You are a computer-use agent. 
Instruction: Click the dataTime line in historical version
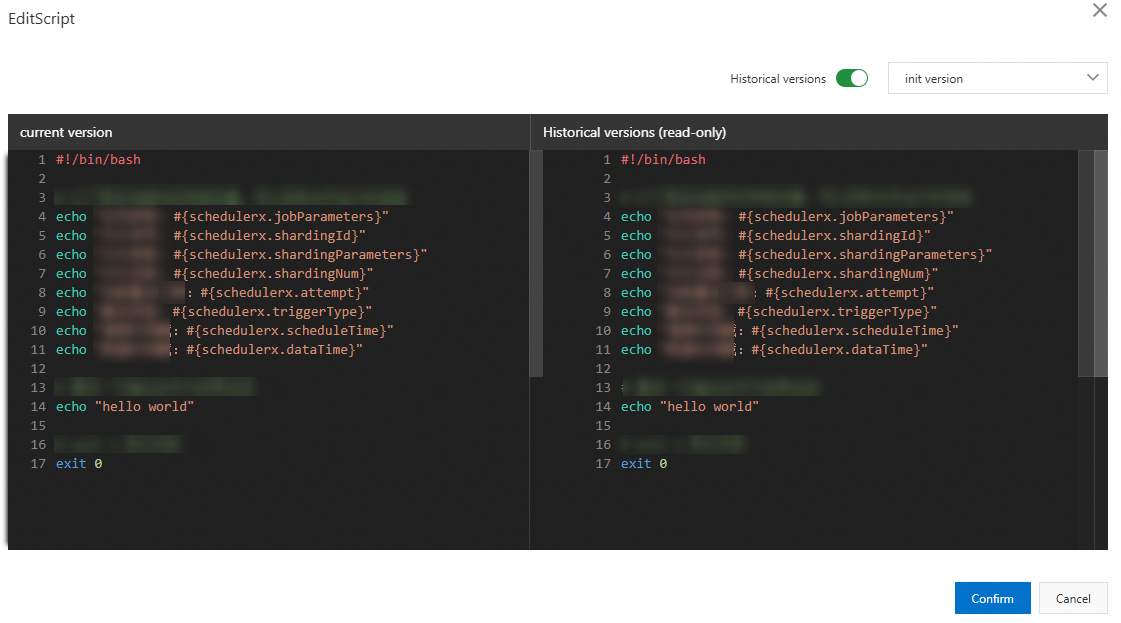coord(774,349)
